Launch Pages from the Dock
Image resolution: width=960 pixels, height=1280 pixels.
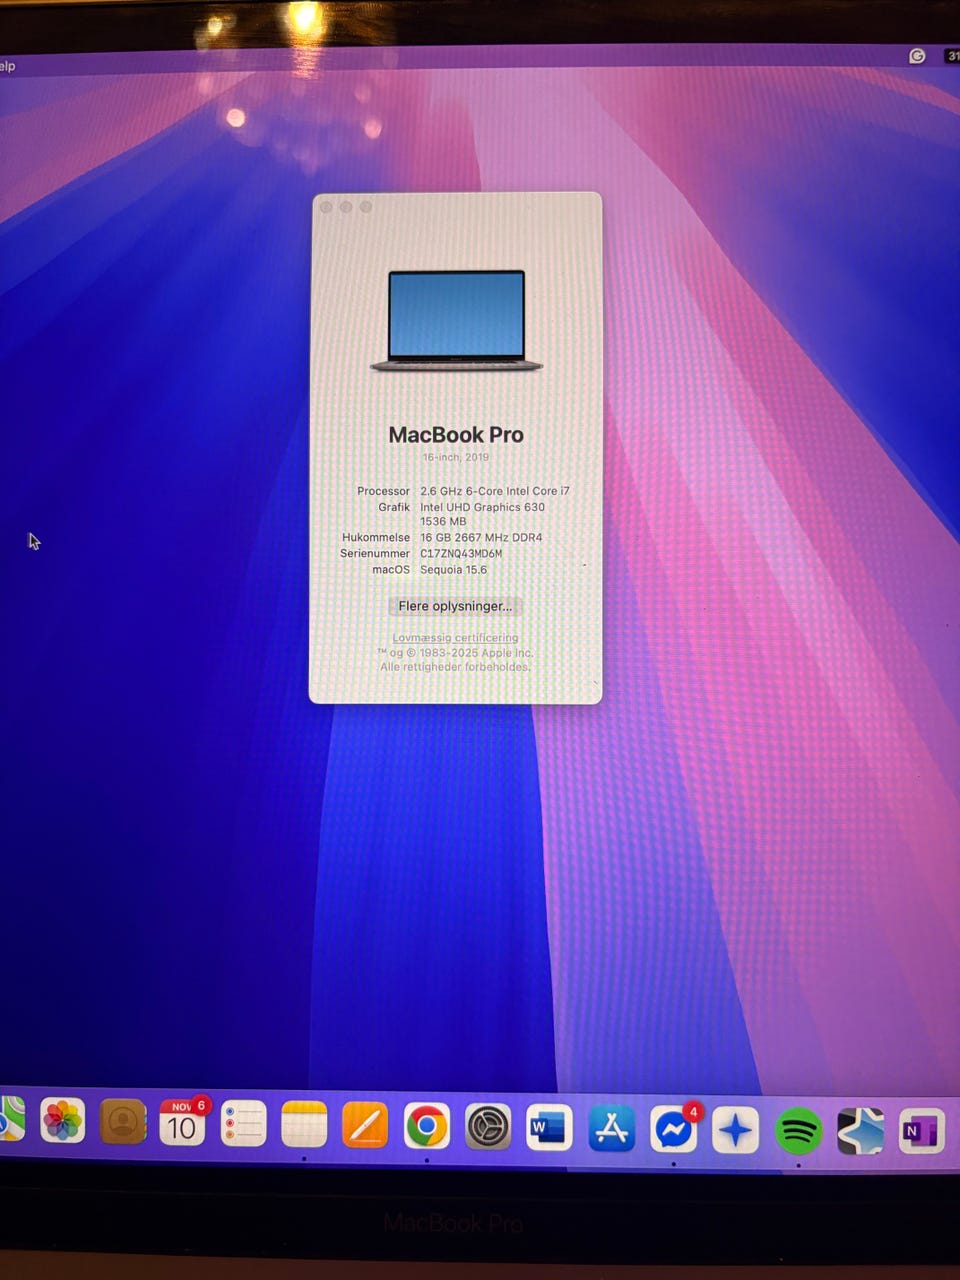365,1126
